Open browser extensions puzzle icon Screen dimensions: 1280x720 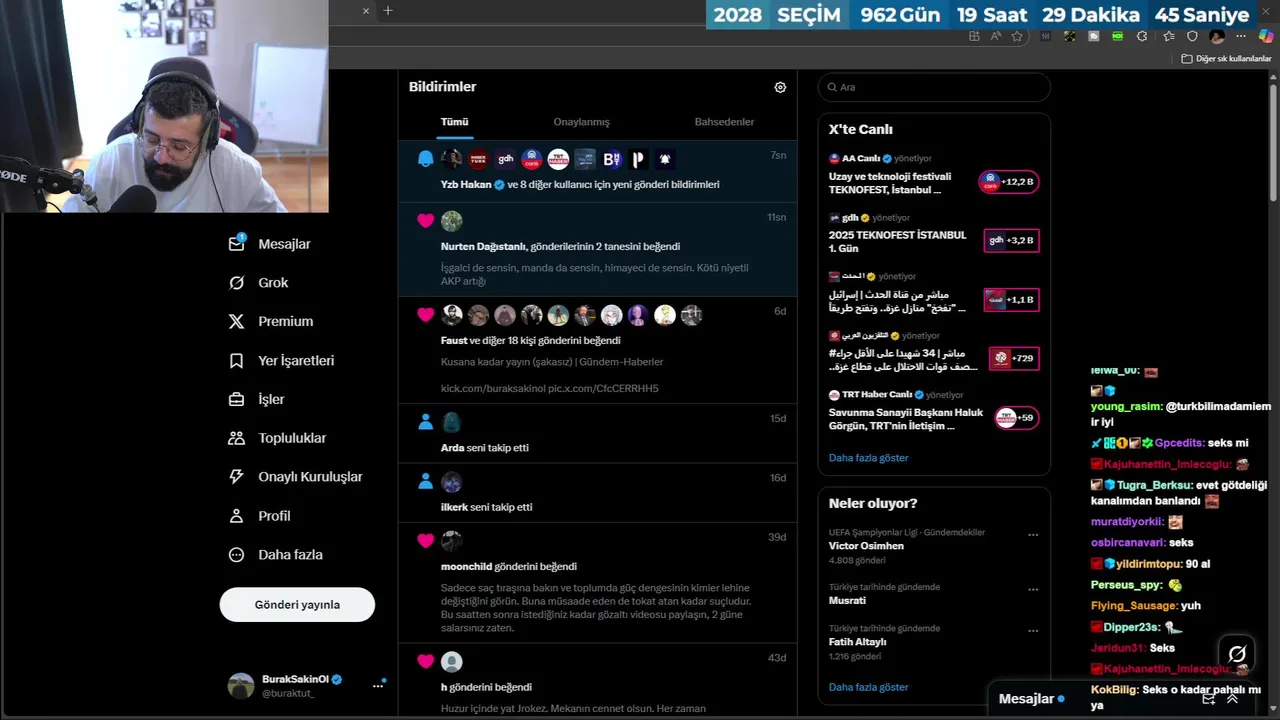(x=1142, y=36)
